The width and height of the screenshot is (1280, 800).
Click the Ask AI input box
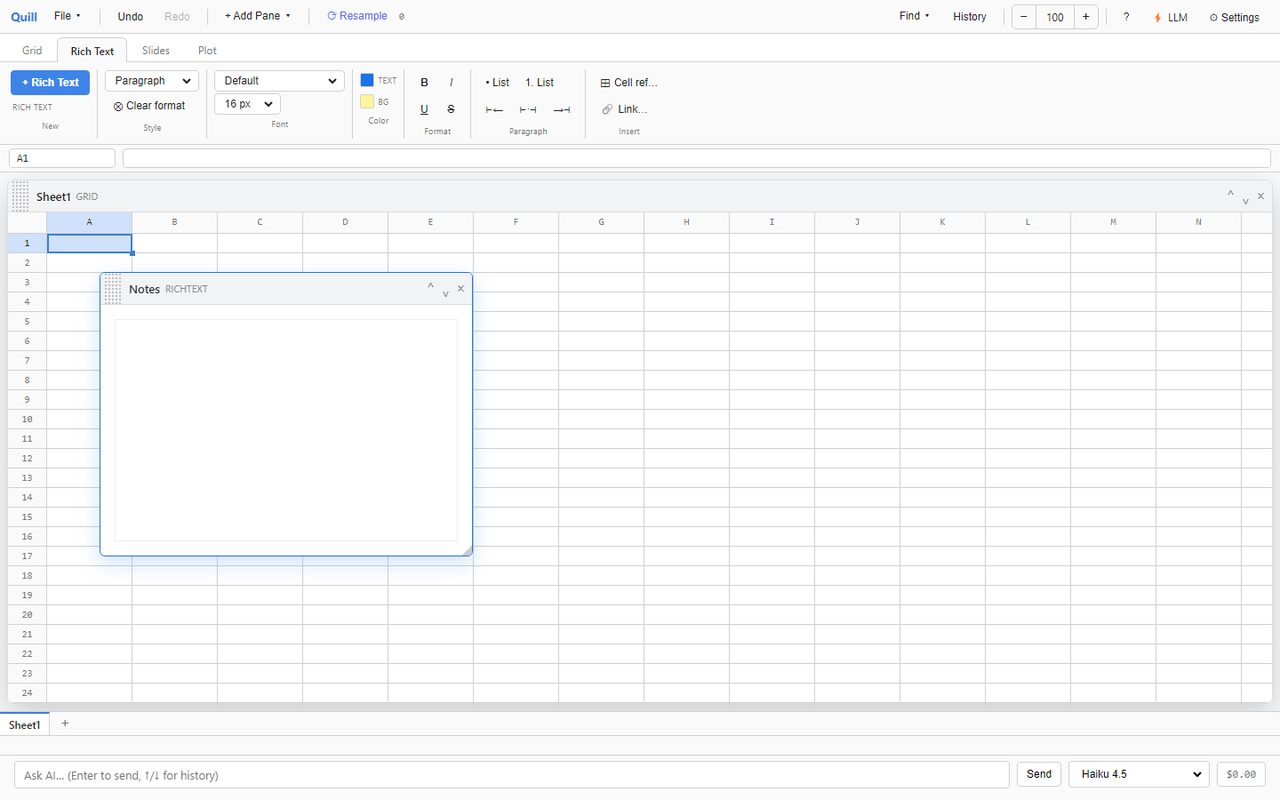click(511, 775)
